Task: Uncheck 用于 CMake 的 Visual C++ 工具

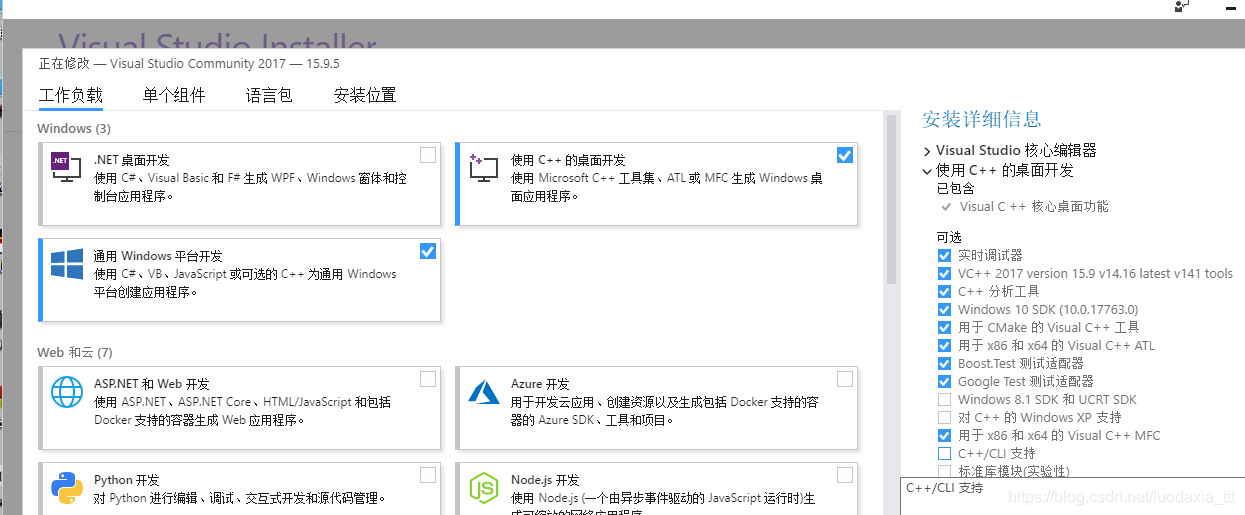Action: [x=944, y=328]
